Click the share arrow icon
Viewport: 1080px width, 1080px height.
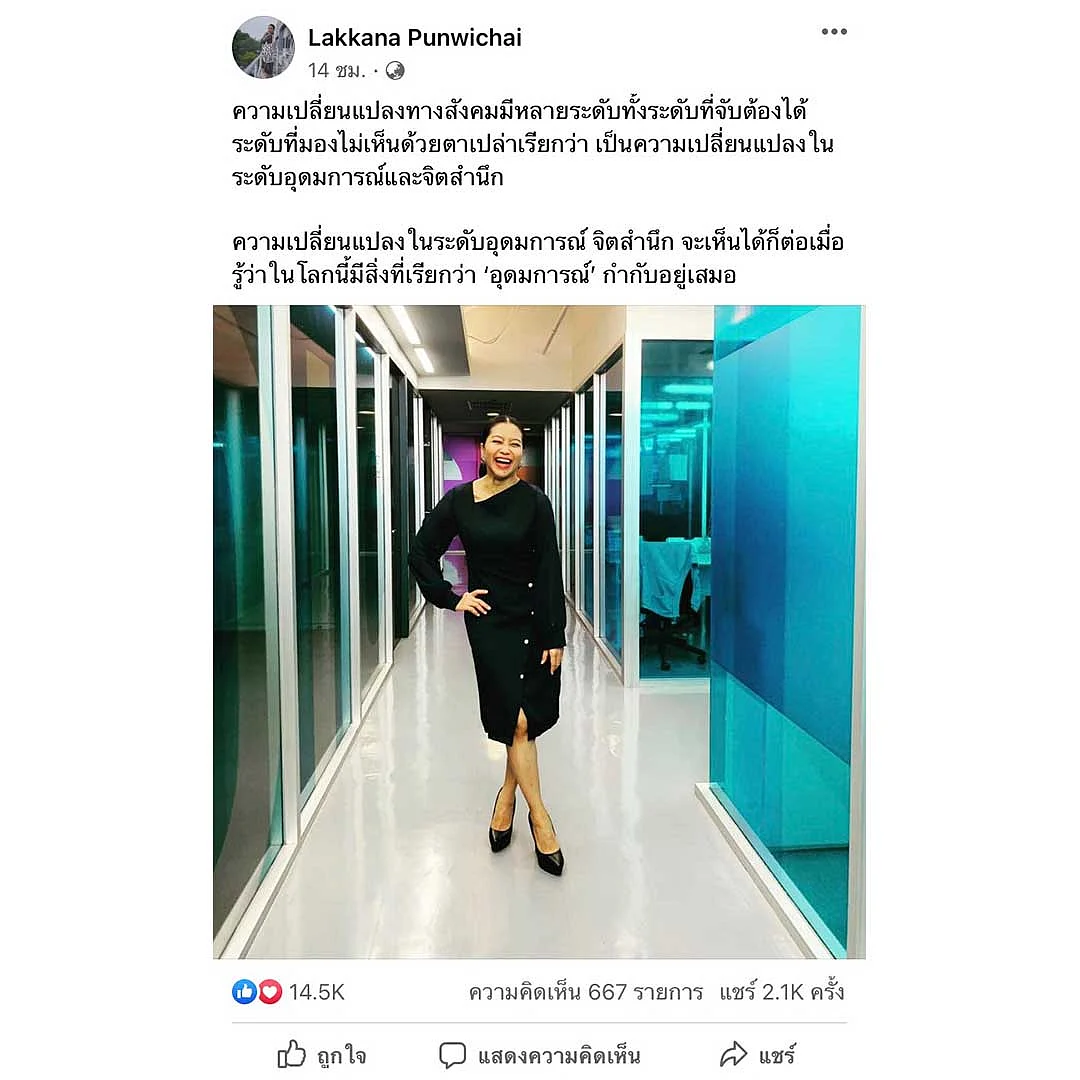pyautogui.click(x=734, y=1055)
